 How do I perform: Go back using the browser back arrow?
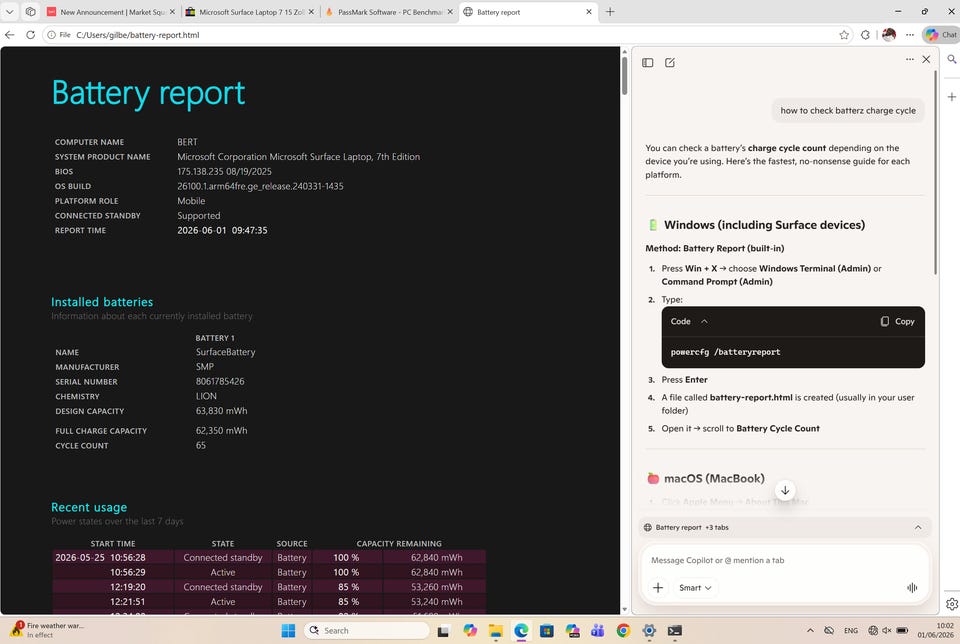pyautogui.click(x=9, y=35)
